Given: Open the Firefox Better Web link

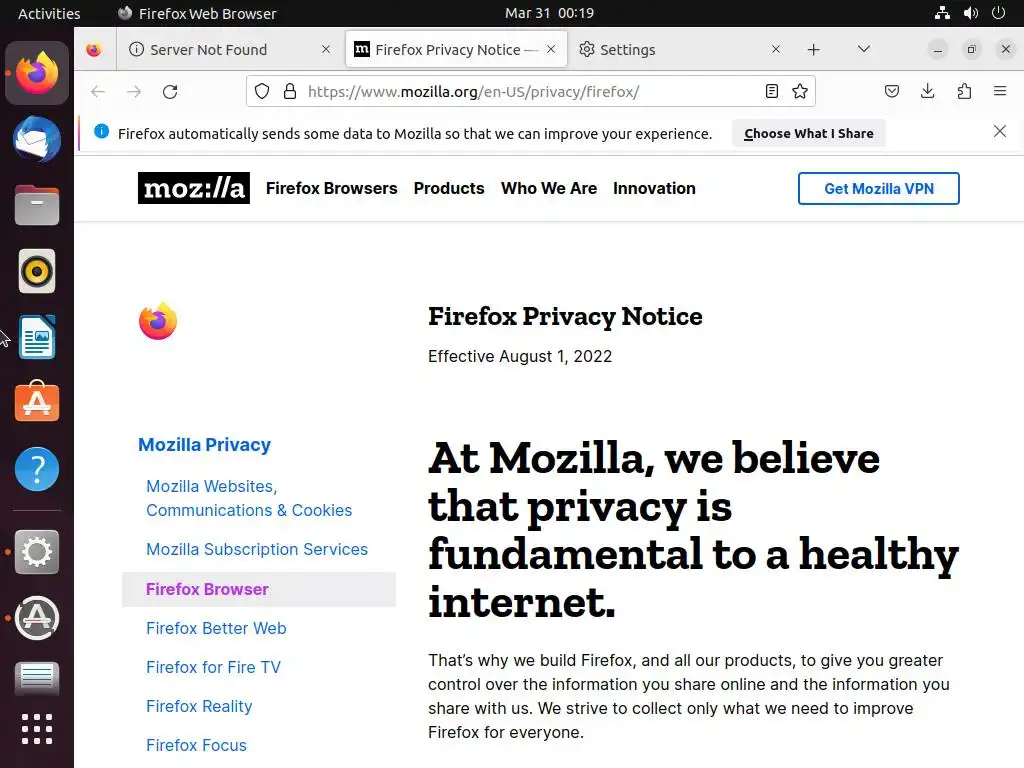Looking at the screenshot, I should (x=216, y=628).
